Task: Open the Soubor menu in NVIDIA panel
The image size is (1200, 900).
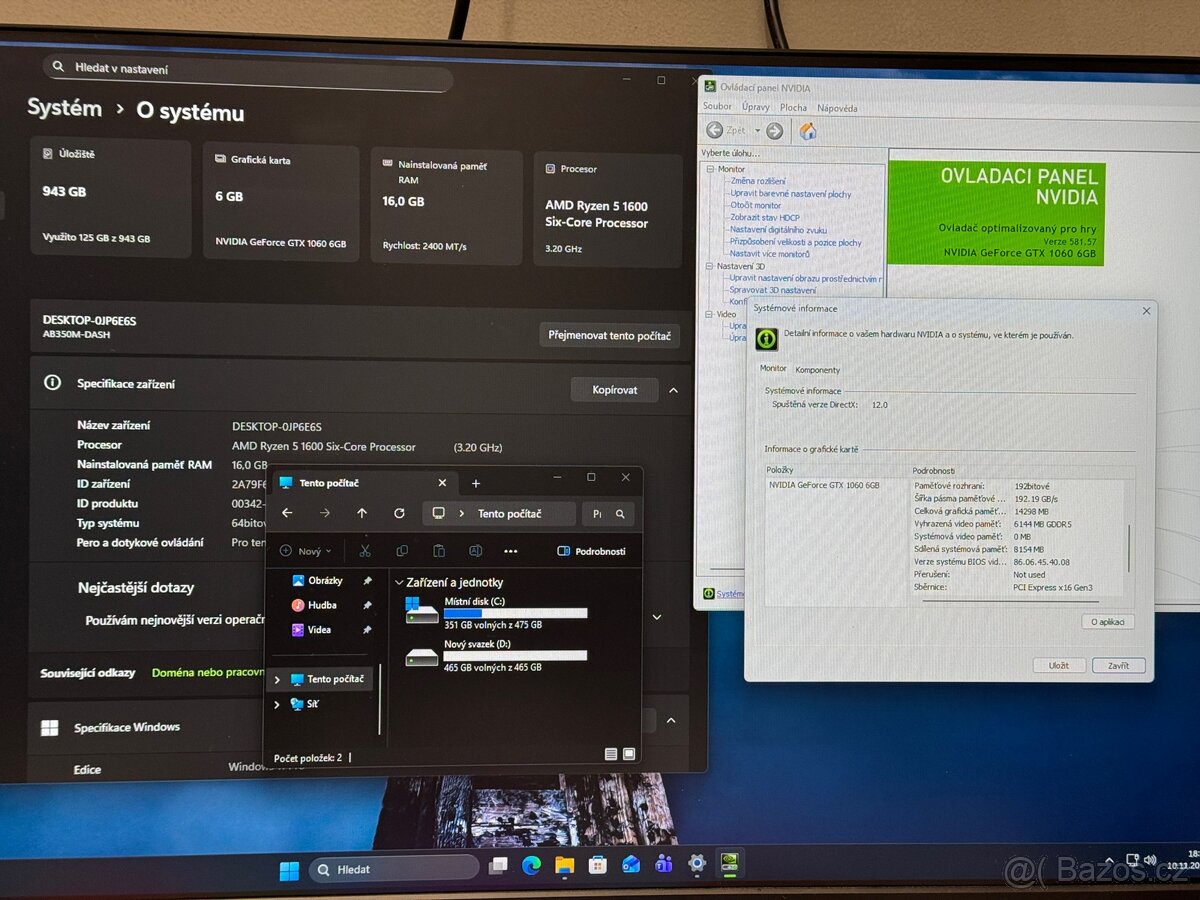Action: point(717,107)
